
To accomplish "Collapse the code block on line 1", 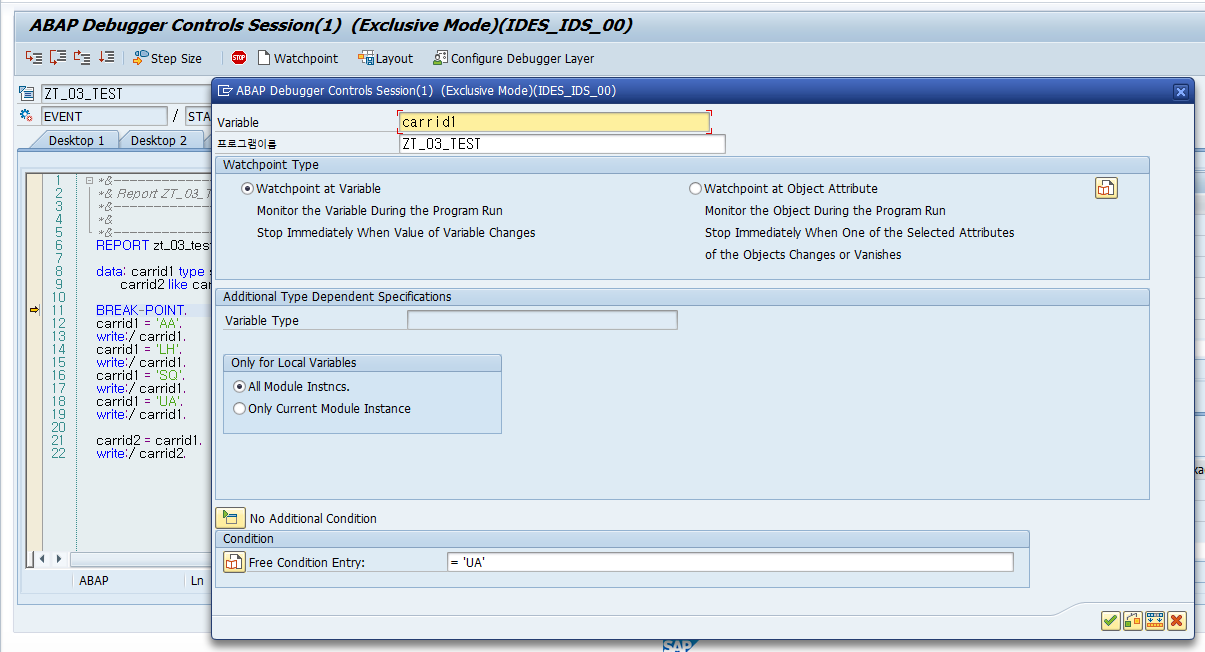I will 89,180.
